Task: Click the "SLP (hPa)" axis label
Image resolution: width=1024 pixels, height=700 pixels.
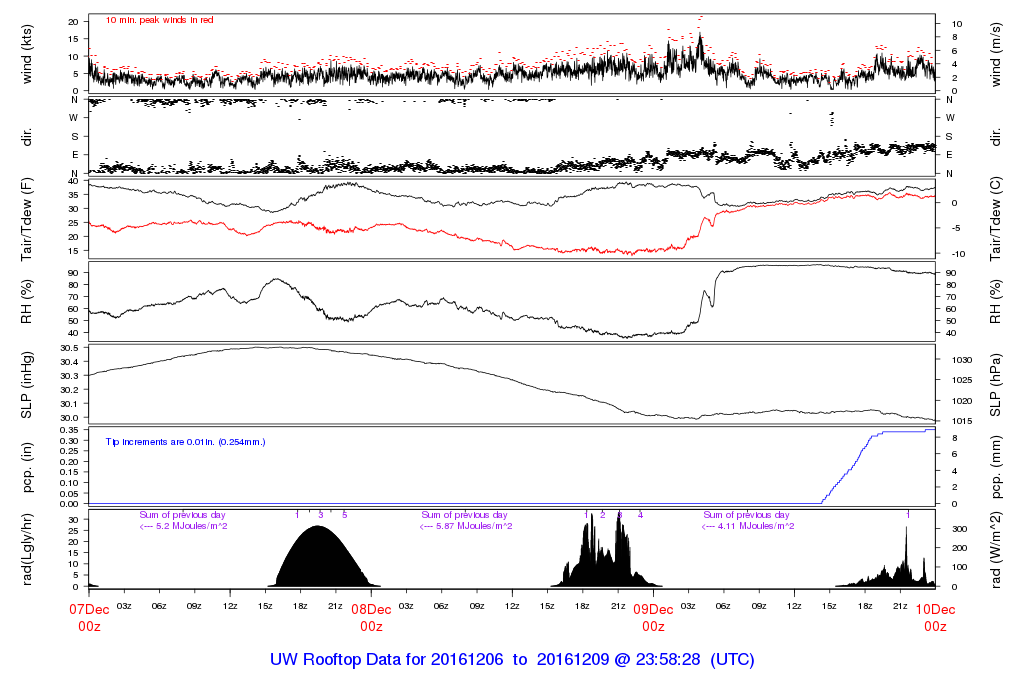Action: pyautogui.click(x=995, y=385)
